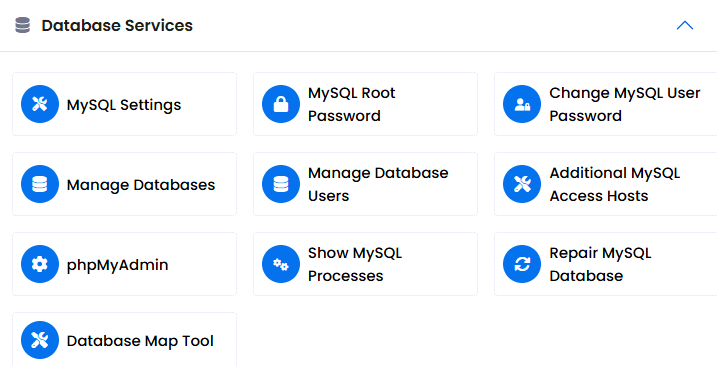This screenshot has width=717, height=366.
Task: Click the phpMyAdmin gear icon
Action: [40, 264]
